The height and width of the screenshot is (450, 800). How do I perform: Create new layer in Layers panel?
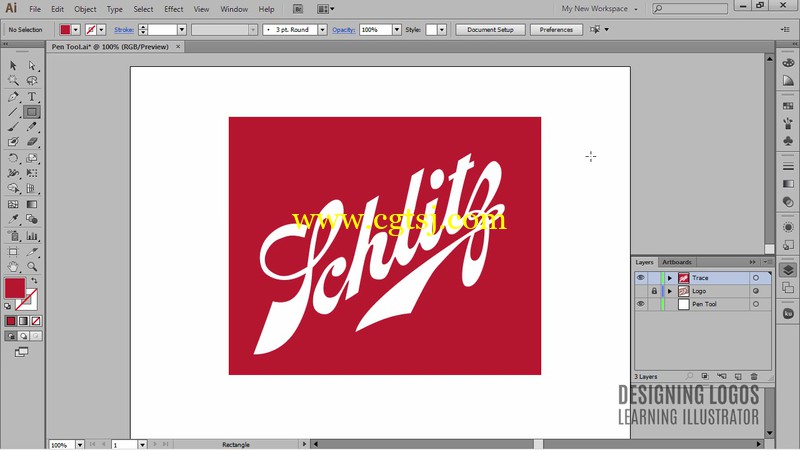click(x=738, y=377)
